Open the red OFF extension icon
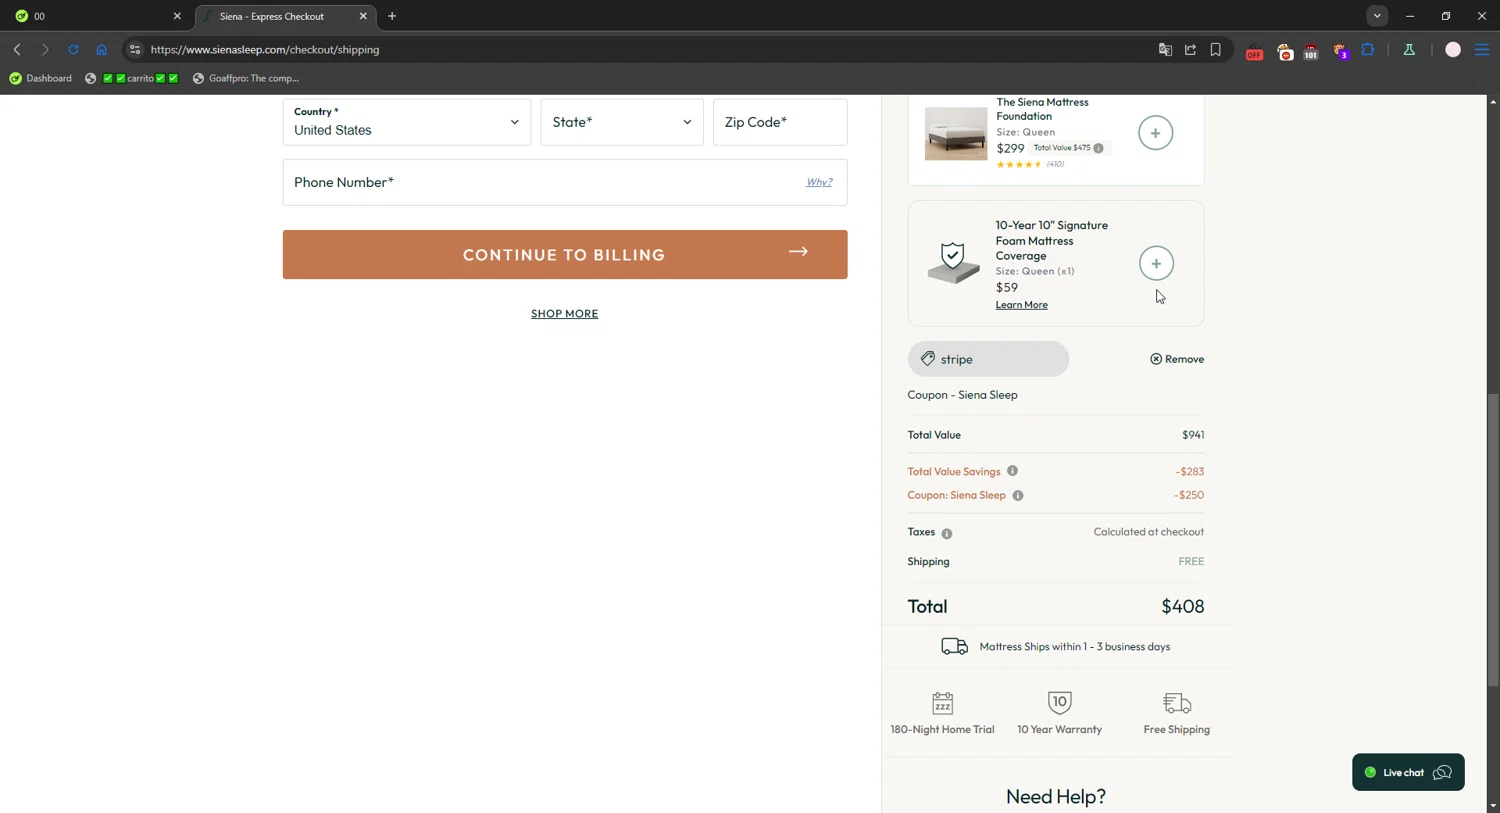The image size is (1500, 813). click(x=1254, y=51)
